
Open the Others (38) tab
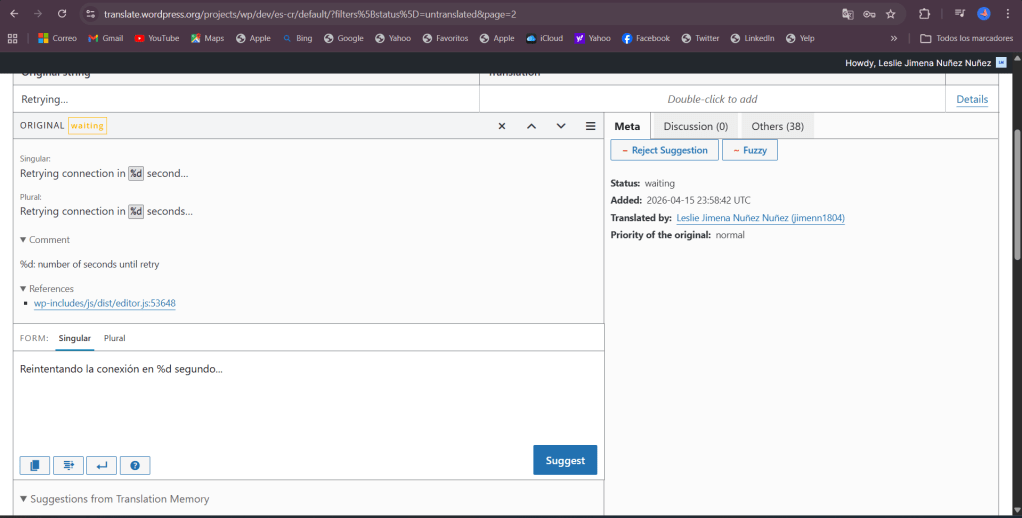777,126
